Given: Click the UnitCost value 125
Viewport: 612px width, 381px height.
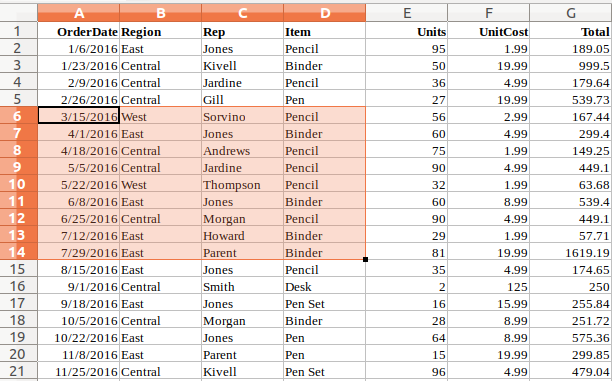Looking at the screenshot, I should click(489, 287).
